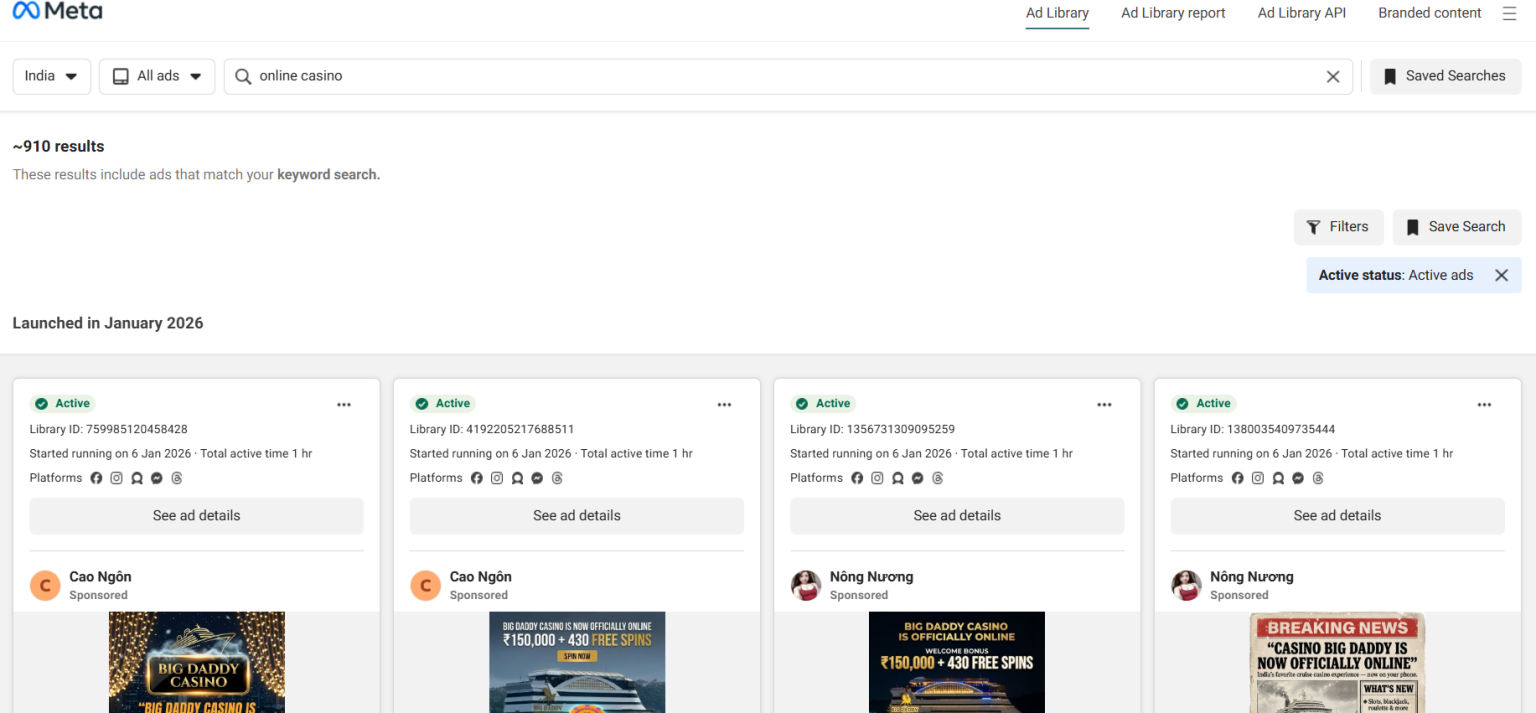Click the Audience Network icon on fourth ad
Screen dimensions: 1536x713
point(1278,478)
